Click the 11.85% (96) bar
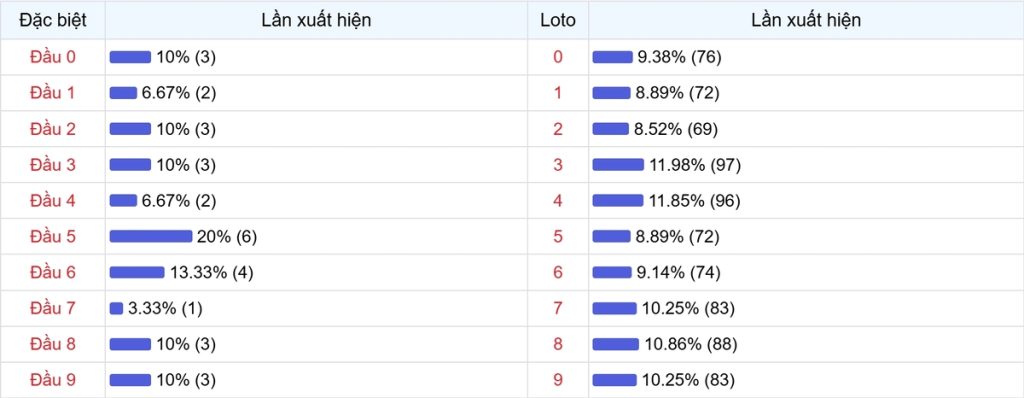The width and height of the screenshot is (1024, 398). pyautogui.click(x=618, y=201)
